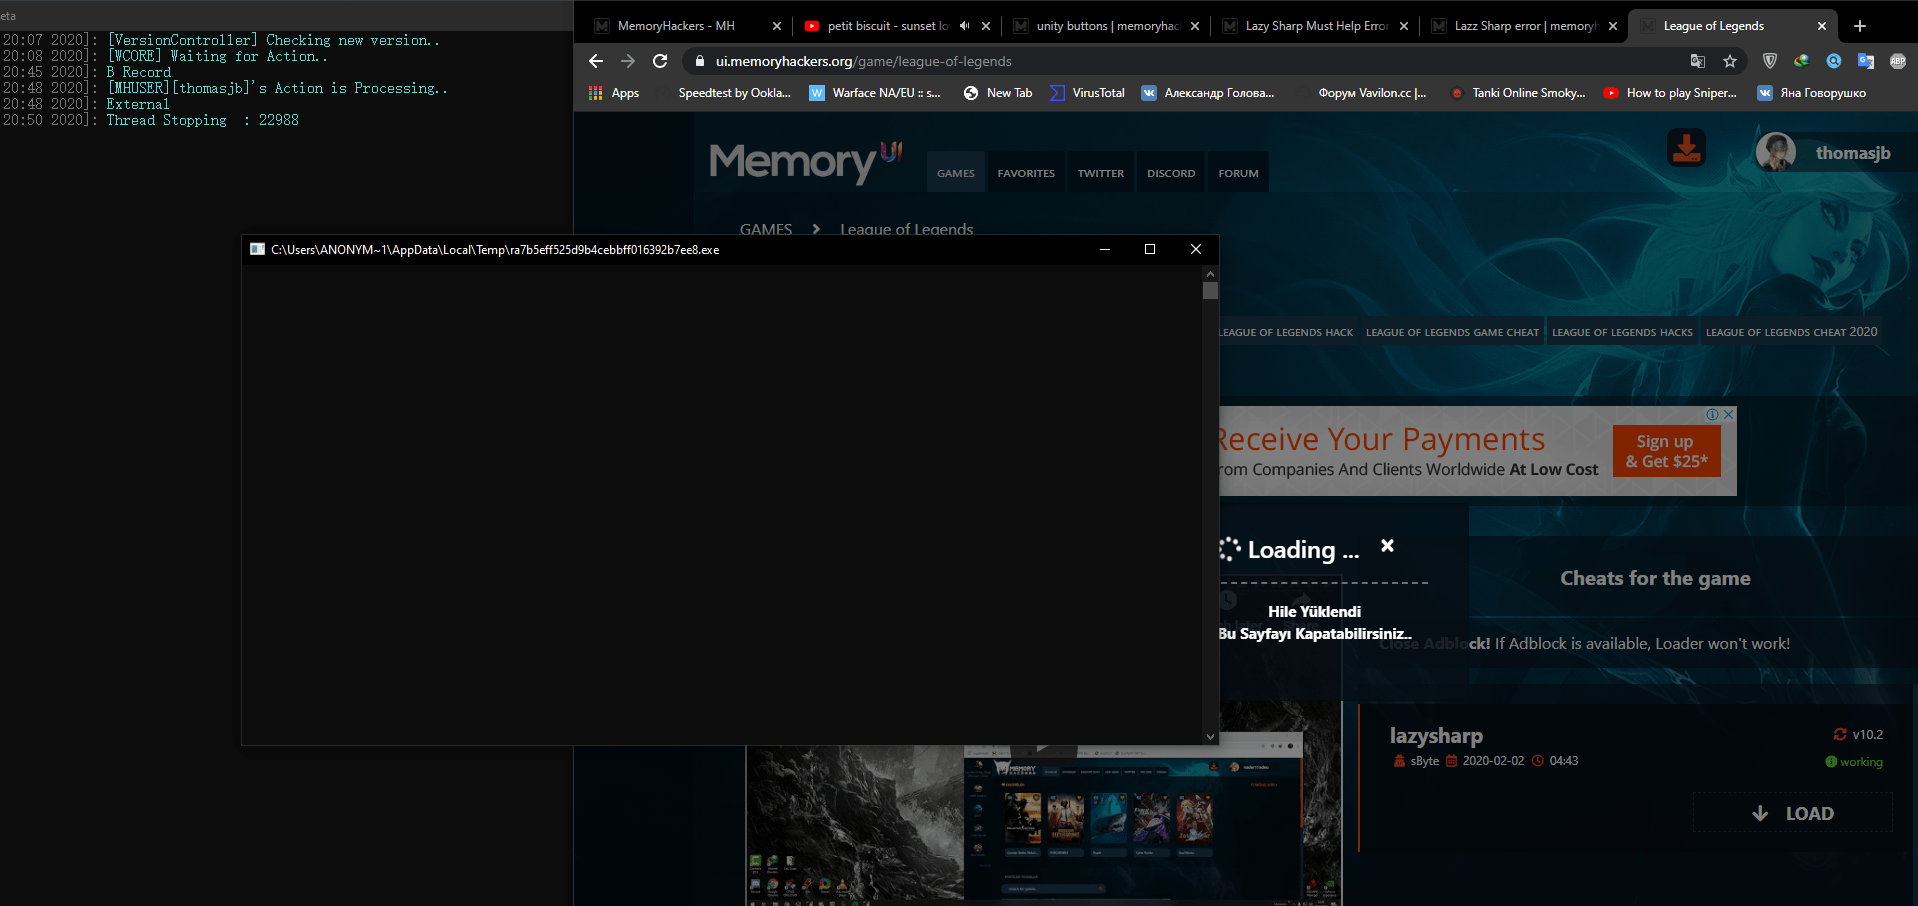Click the GAMES breadcrumb link
1918x906 pixels.
pos(766,229)
